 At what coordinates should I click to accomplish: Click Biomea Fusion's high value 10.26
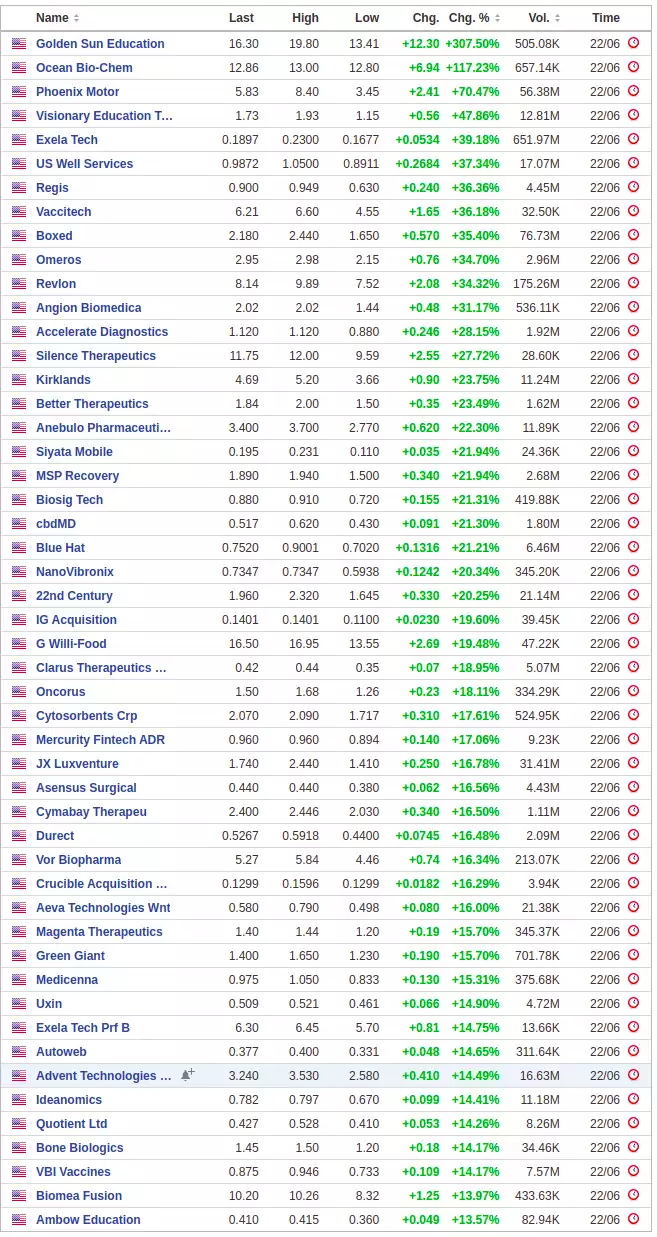tap(303, 1196)
